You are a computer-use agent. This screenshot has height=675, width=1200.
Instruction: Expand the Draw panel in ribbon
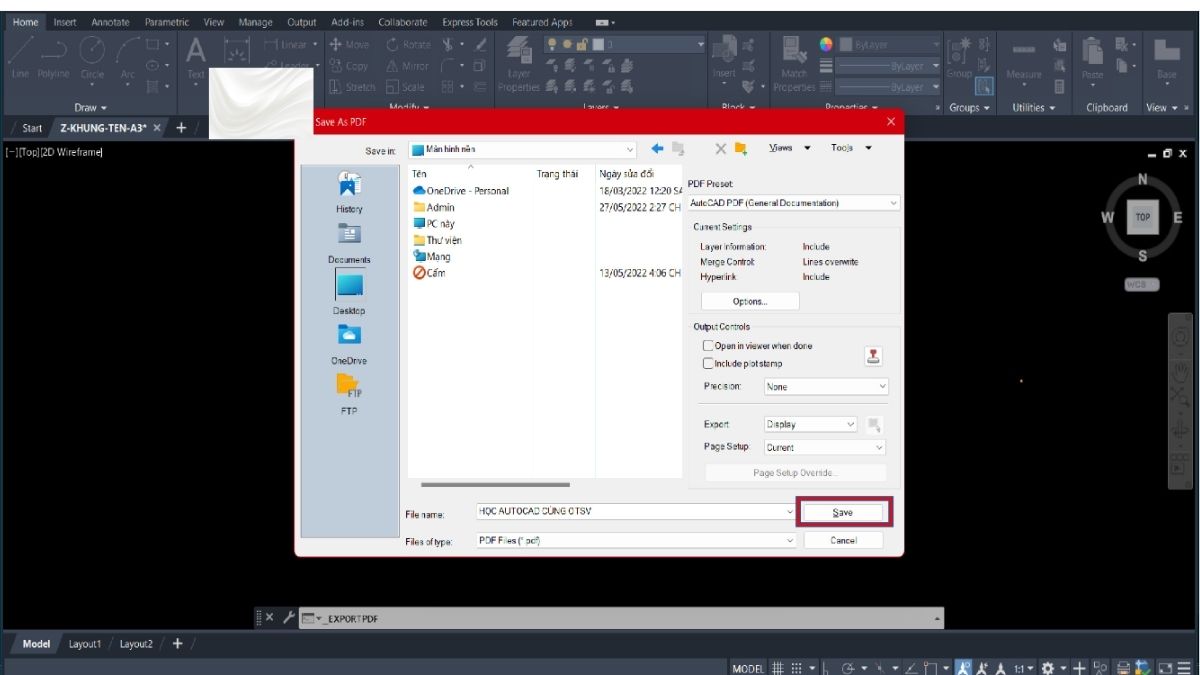coord(91,108)
